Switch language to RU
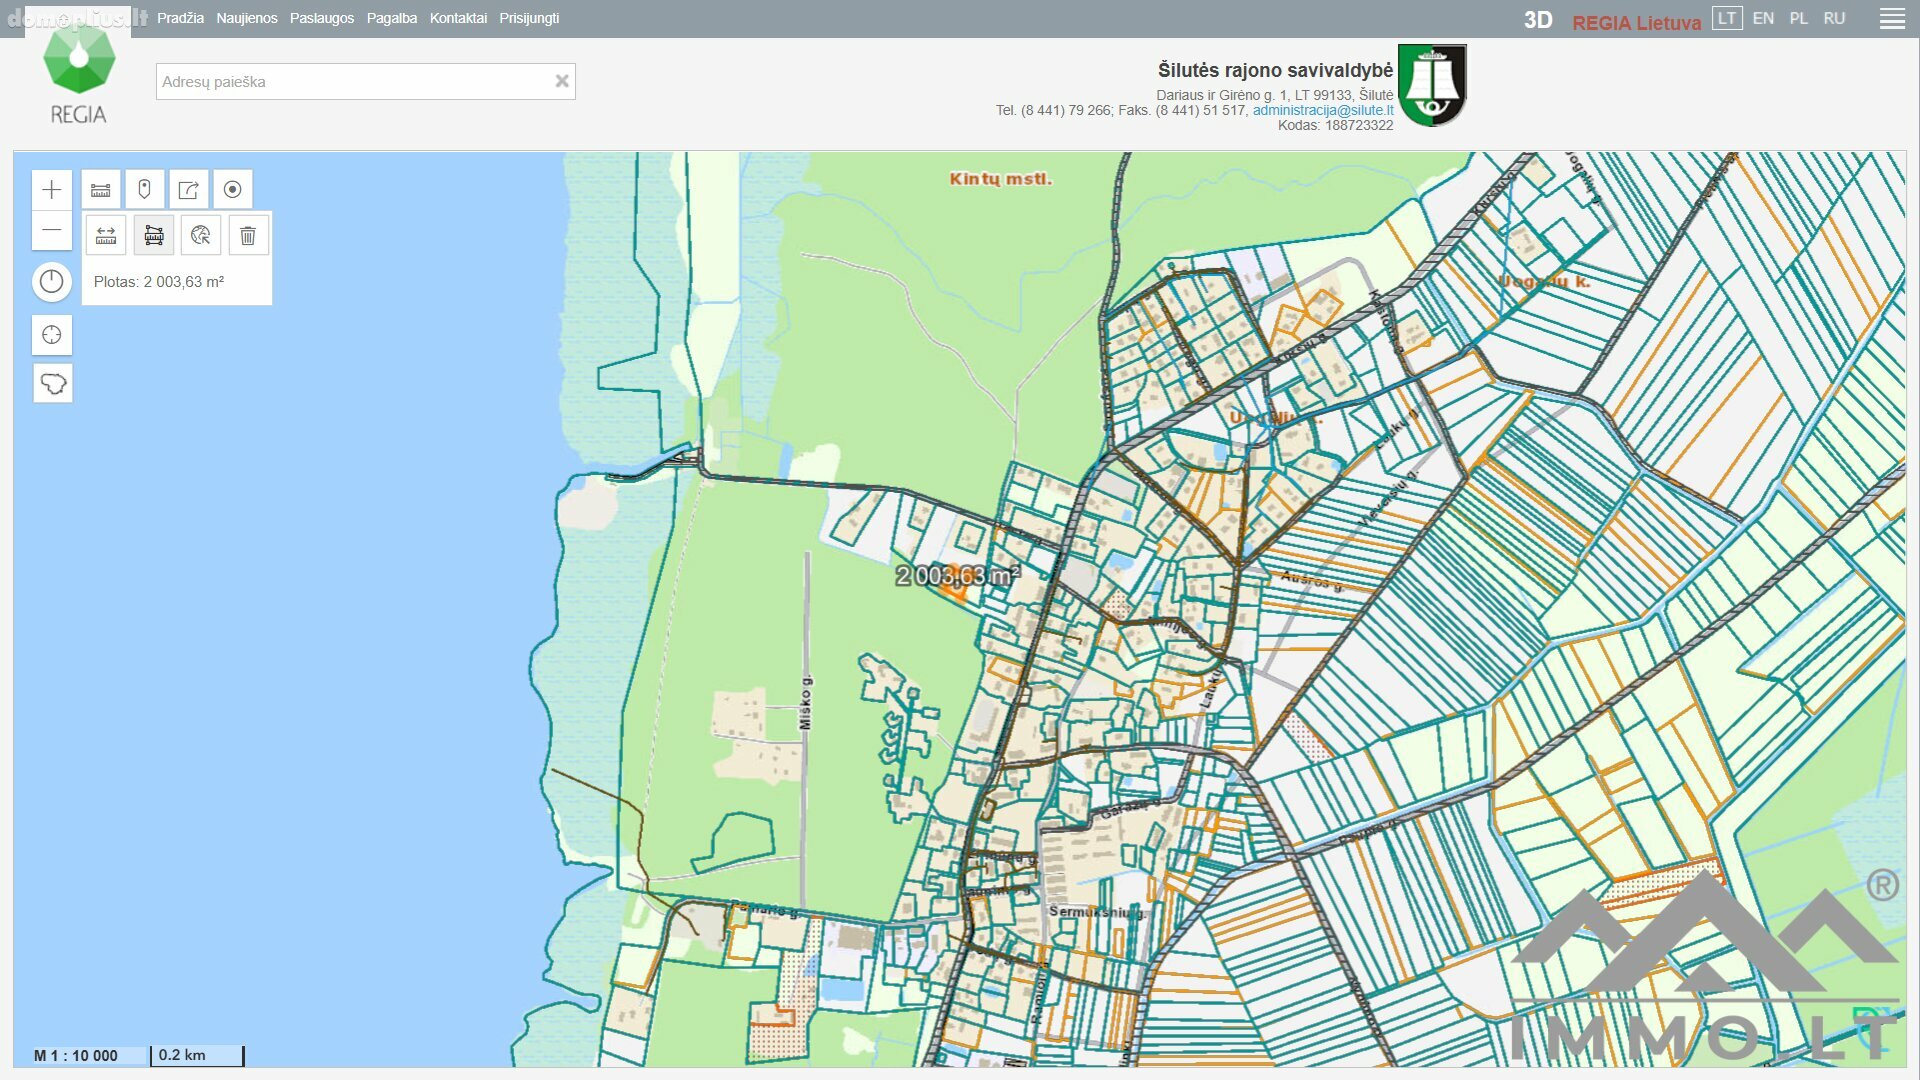 (1834, 18)
